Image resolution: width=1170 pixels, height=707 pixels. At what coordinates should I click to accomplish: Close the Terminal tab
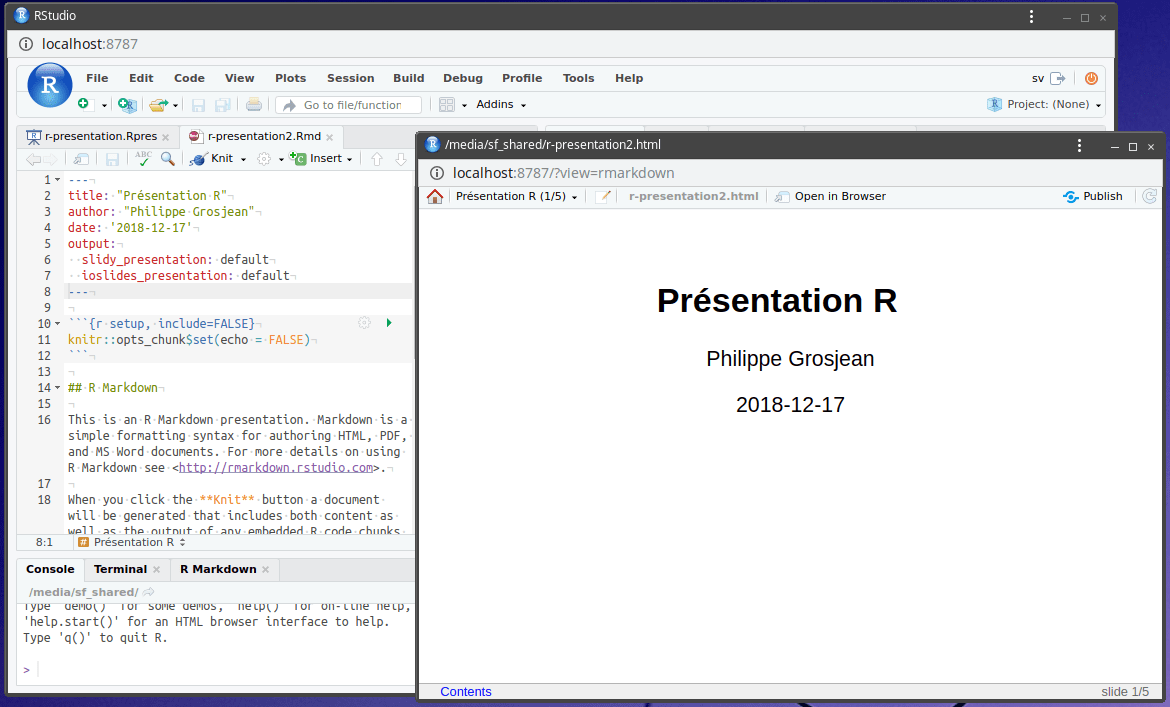click(157, 570)
